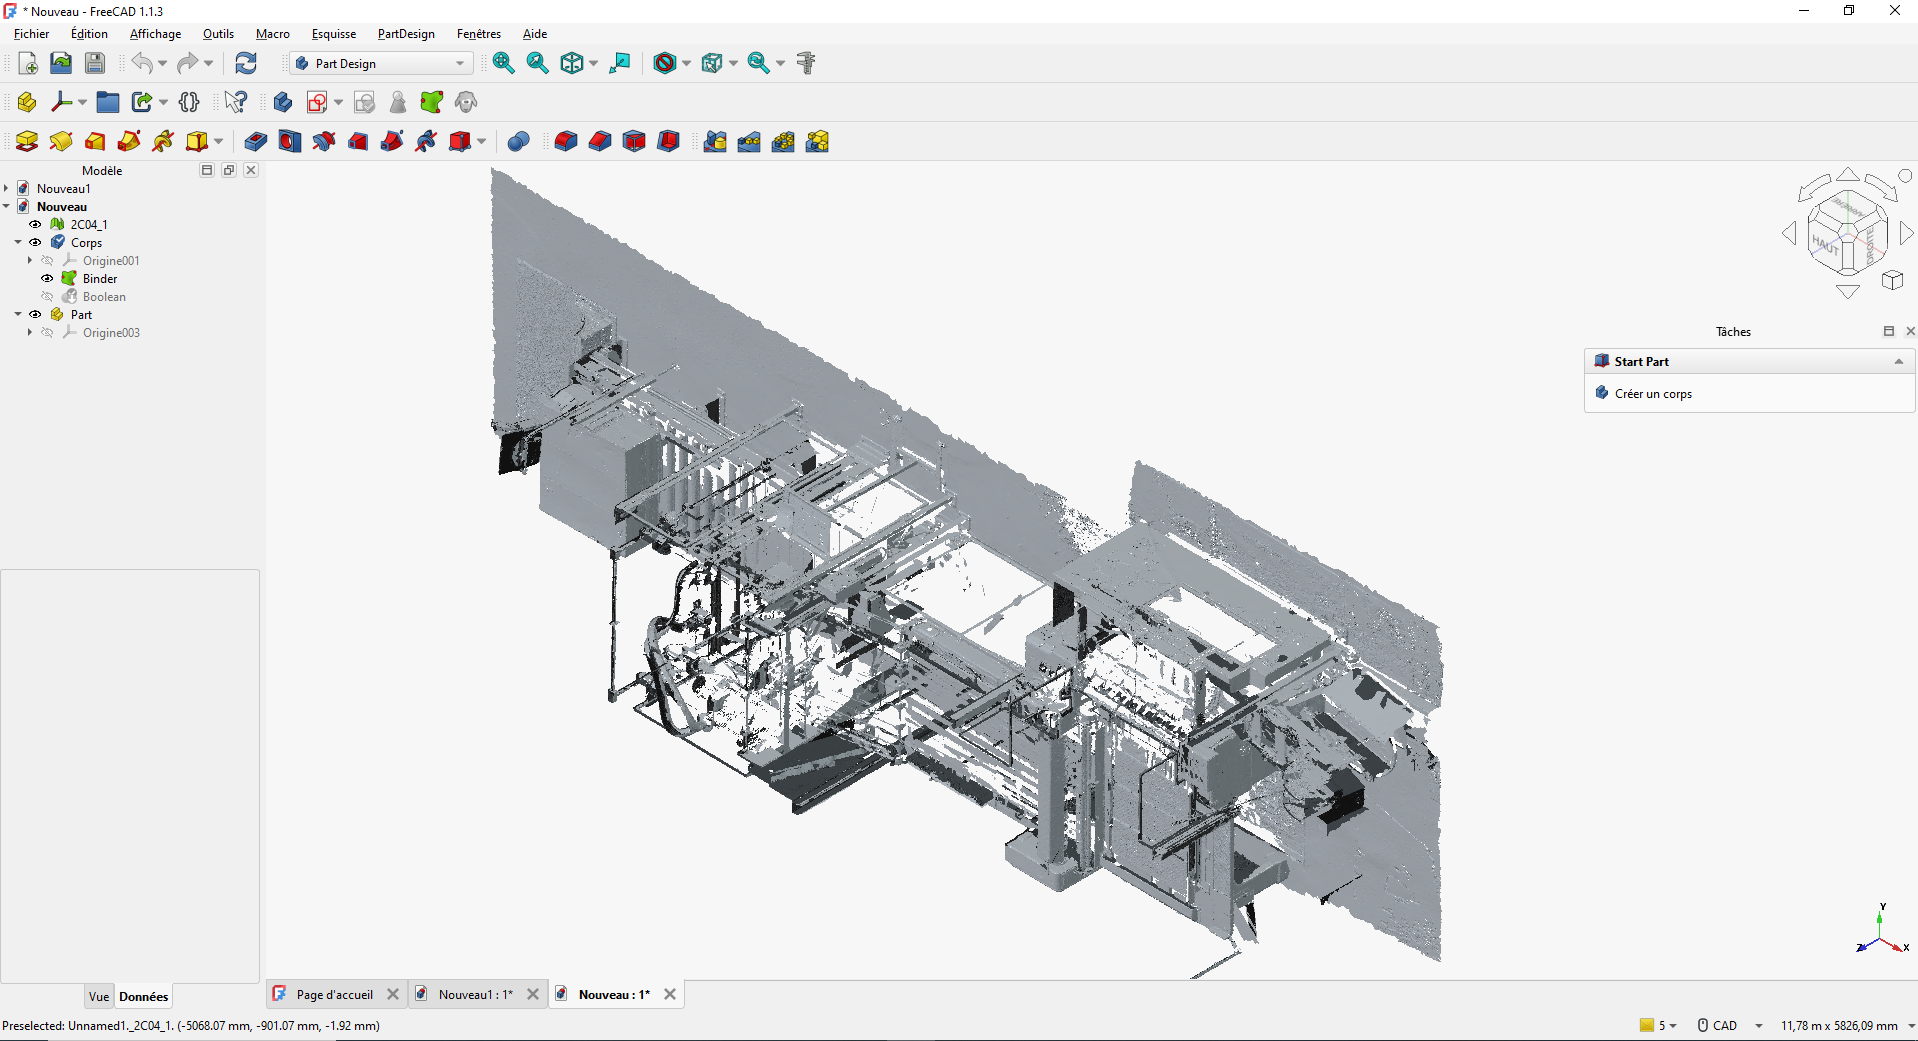Select the Revolution tool
The height and width of the screenshot is (1041, 1918).
tap(61, 141)
